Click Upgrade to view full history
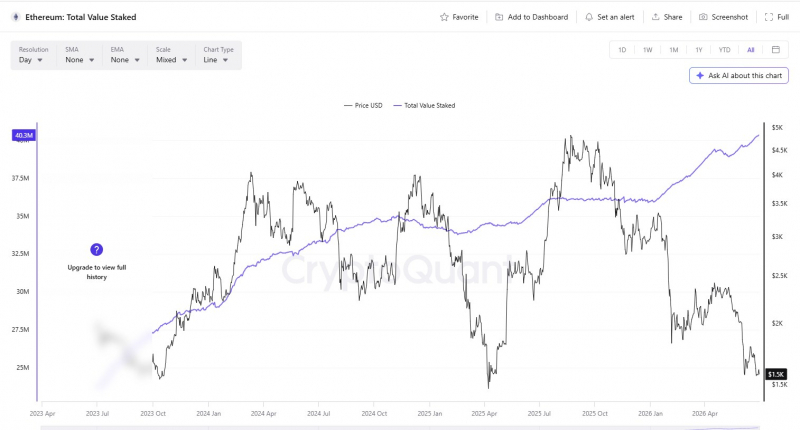The height and width of the screenshot is (430, 800). tap(96, 272)
